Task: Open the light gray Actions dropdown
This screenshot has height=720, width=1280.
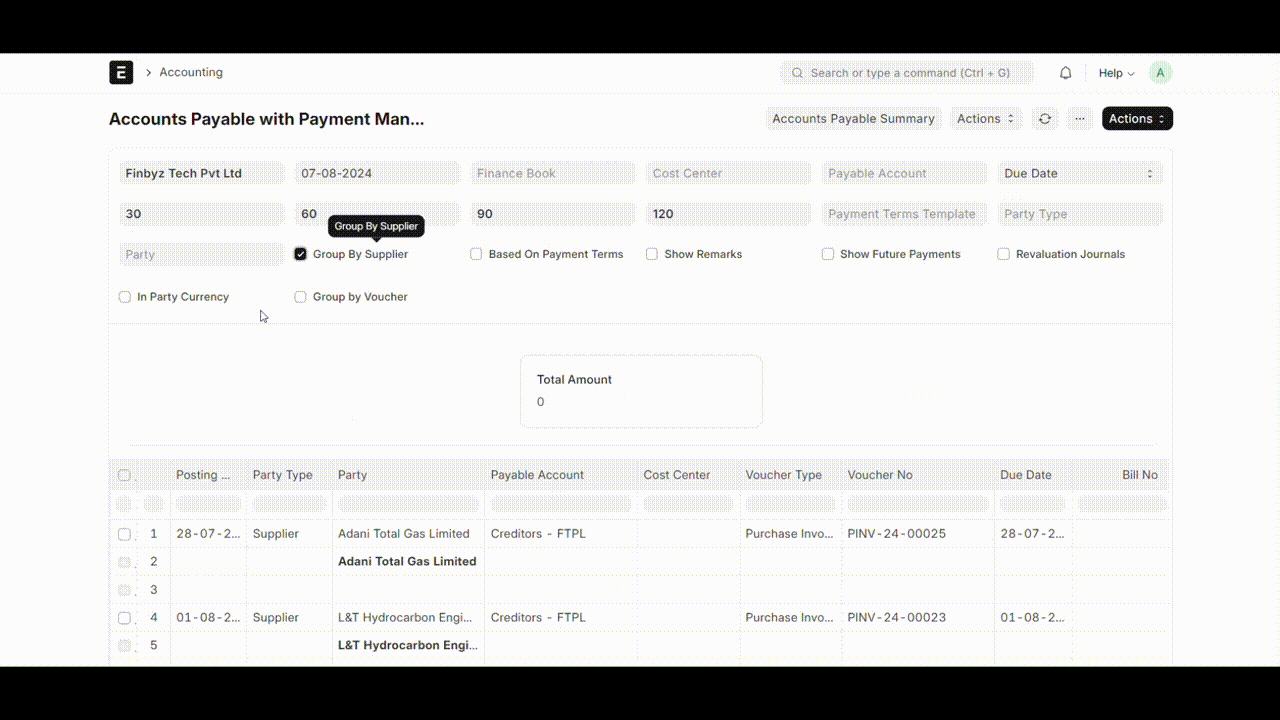Action: 986,119
